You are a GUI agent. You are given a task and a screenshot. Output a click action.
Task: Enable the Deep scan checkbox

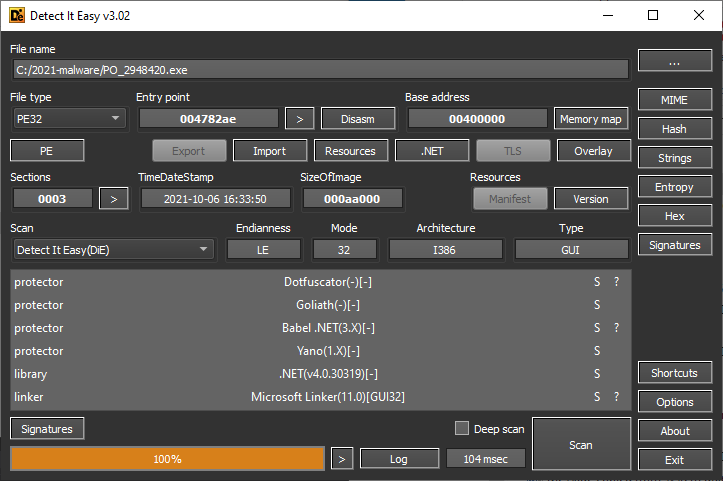click(x=462, y=428)
